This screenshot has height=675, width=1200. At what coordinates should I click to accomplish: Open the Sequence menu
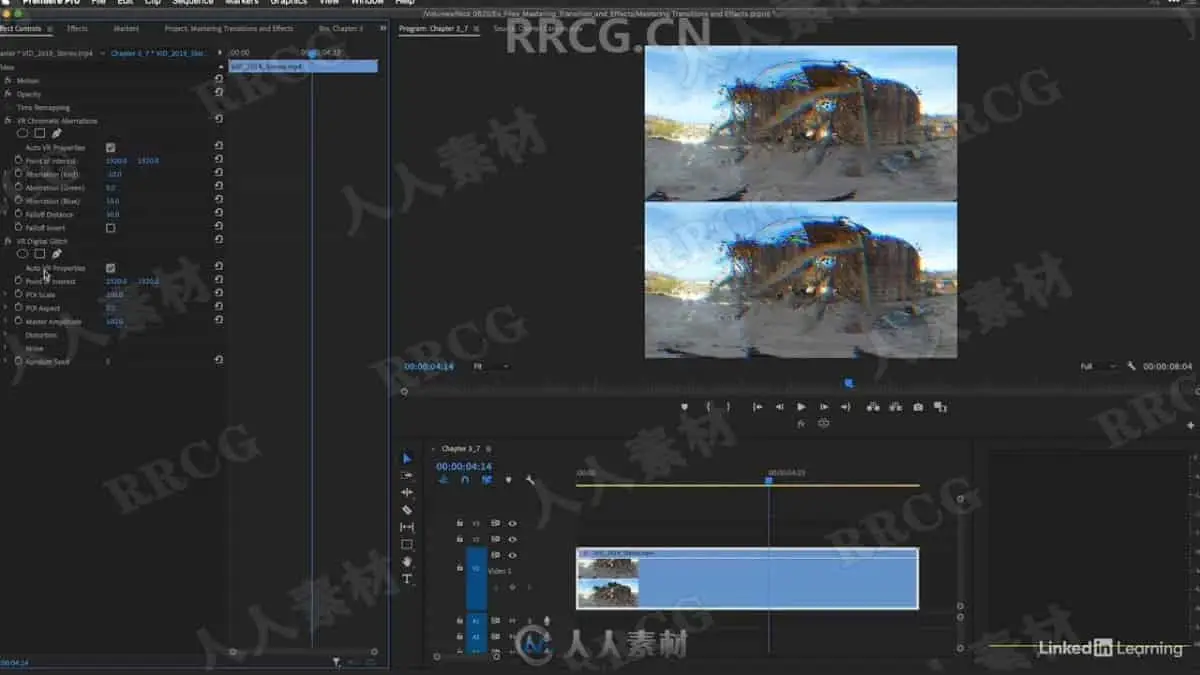point(193,3)
